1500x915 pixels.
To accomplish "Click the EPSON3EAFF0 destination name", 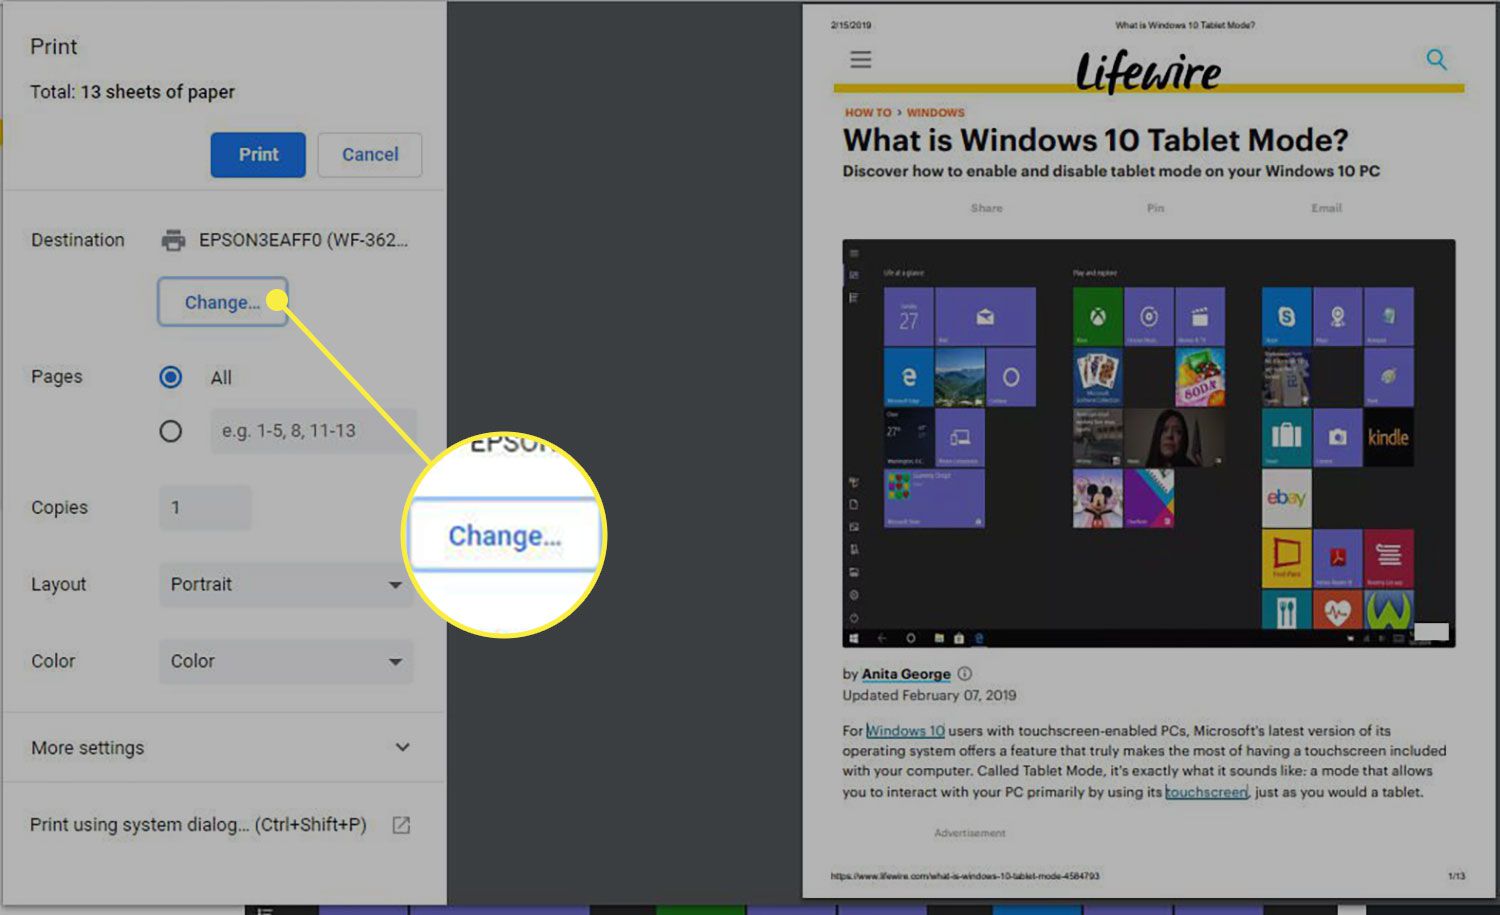I will [x=303, y=240].
